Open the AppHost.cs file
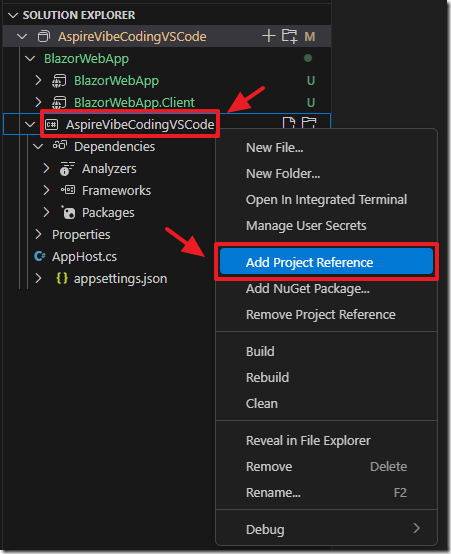 (x=84, y=257)
